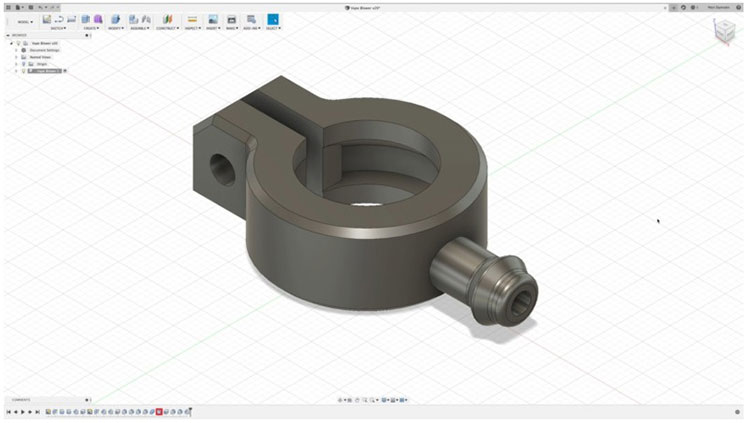Jump to timeline end button
This screenshot has height=423, width=750.
click(37, 412)
